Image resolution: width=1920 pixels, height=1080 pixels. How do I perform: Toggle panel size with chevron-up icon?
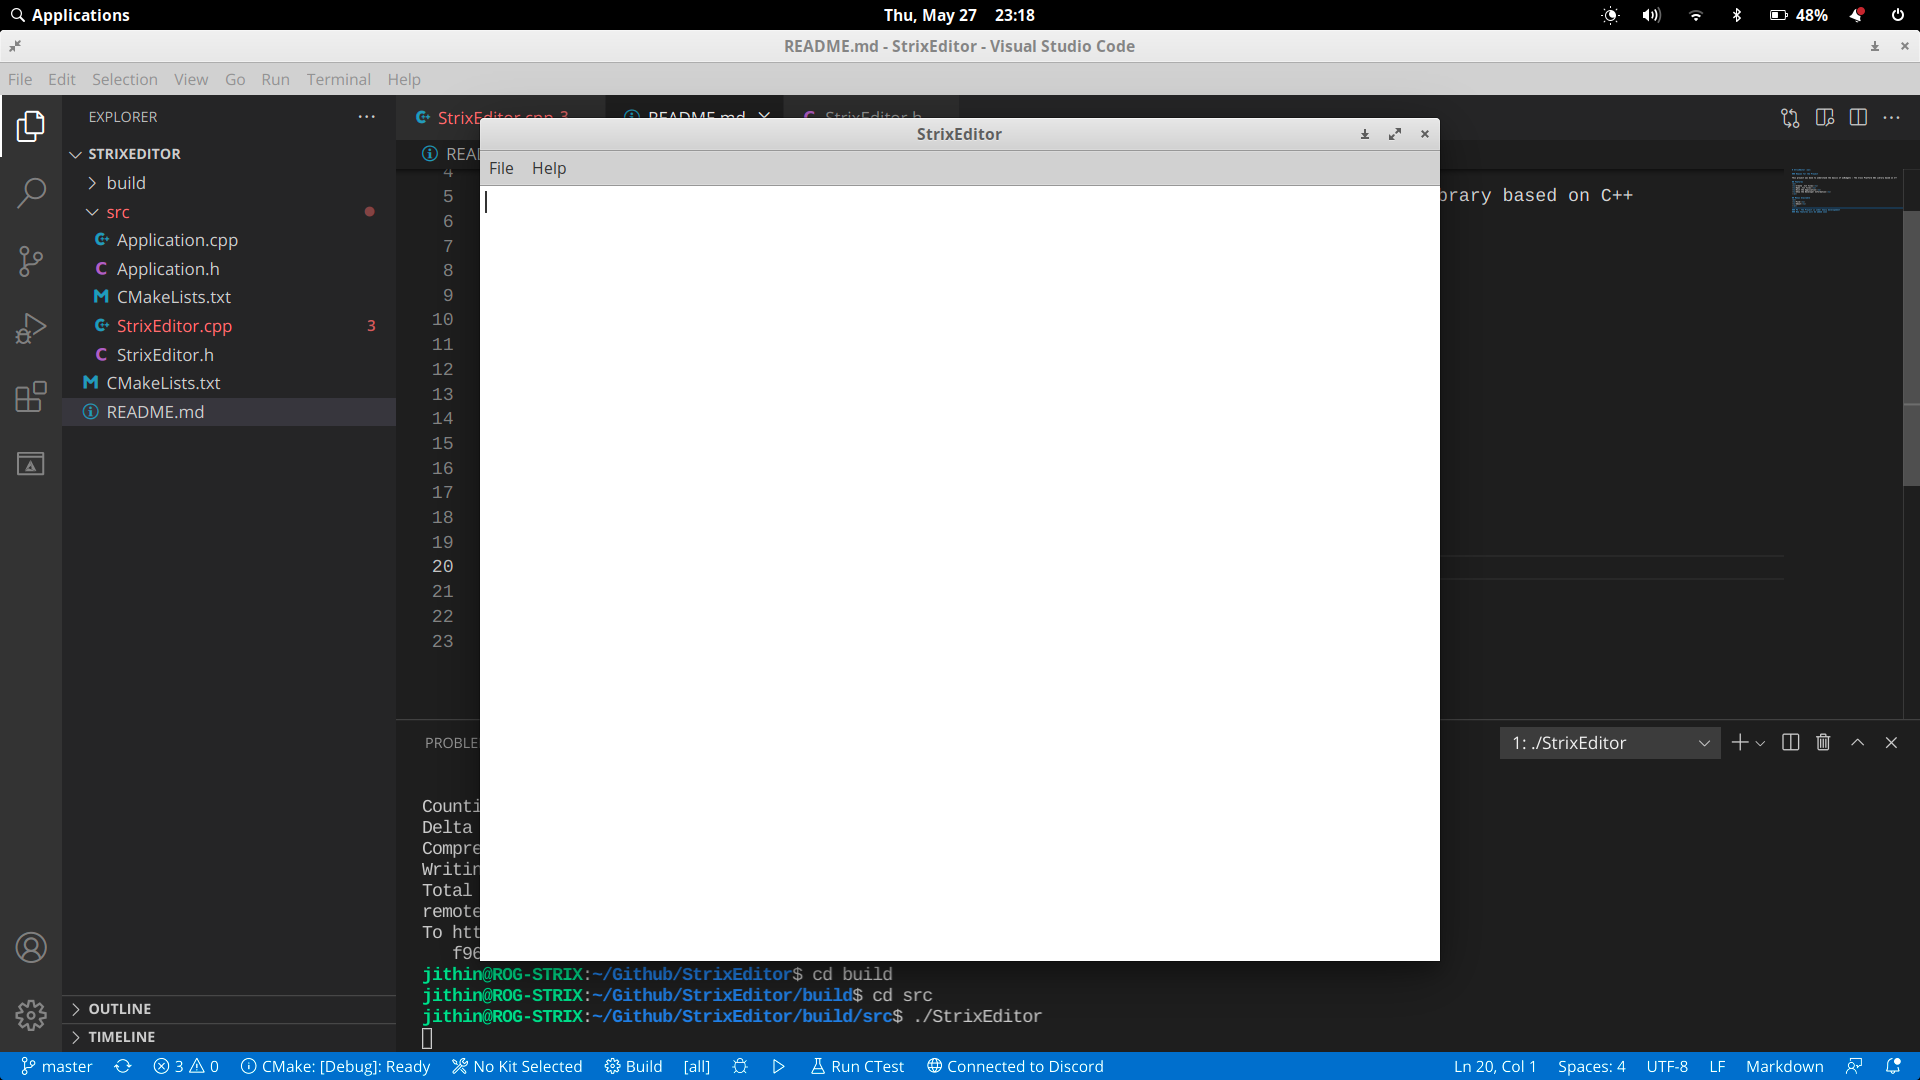tap(1857, 742)
